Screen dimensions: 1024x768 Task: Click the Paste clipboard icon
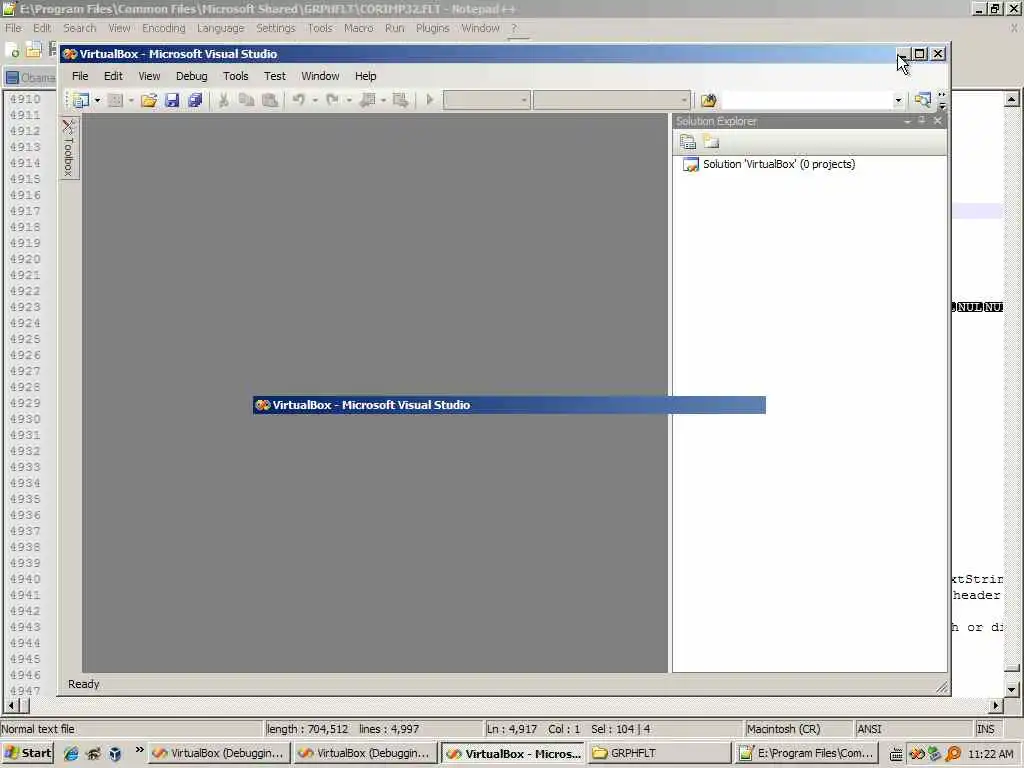click(270, 100)
